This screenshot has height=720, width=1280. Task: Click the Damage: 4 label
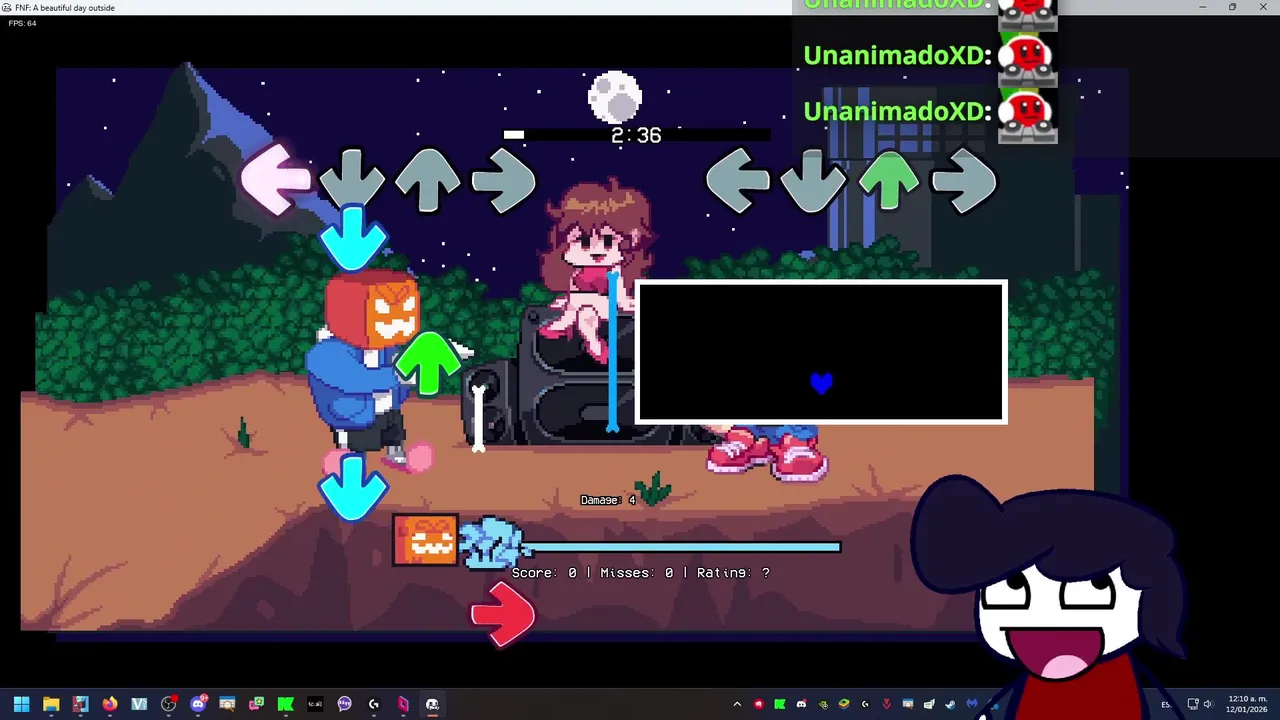[608, 500]
